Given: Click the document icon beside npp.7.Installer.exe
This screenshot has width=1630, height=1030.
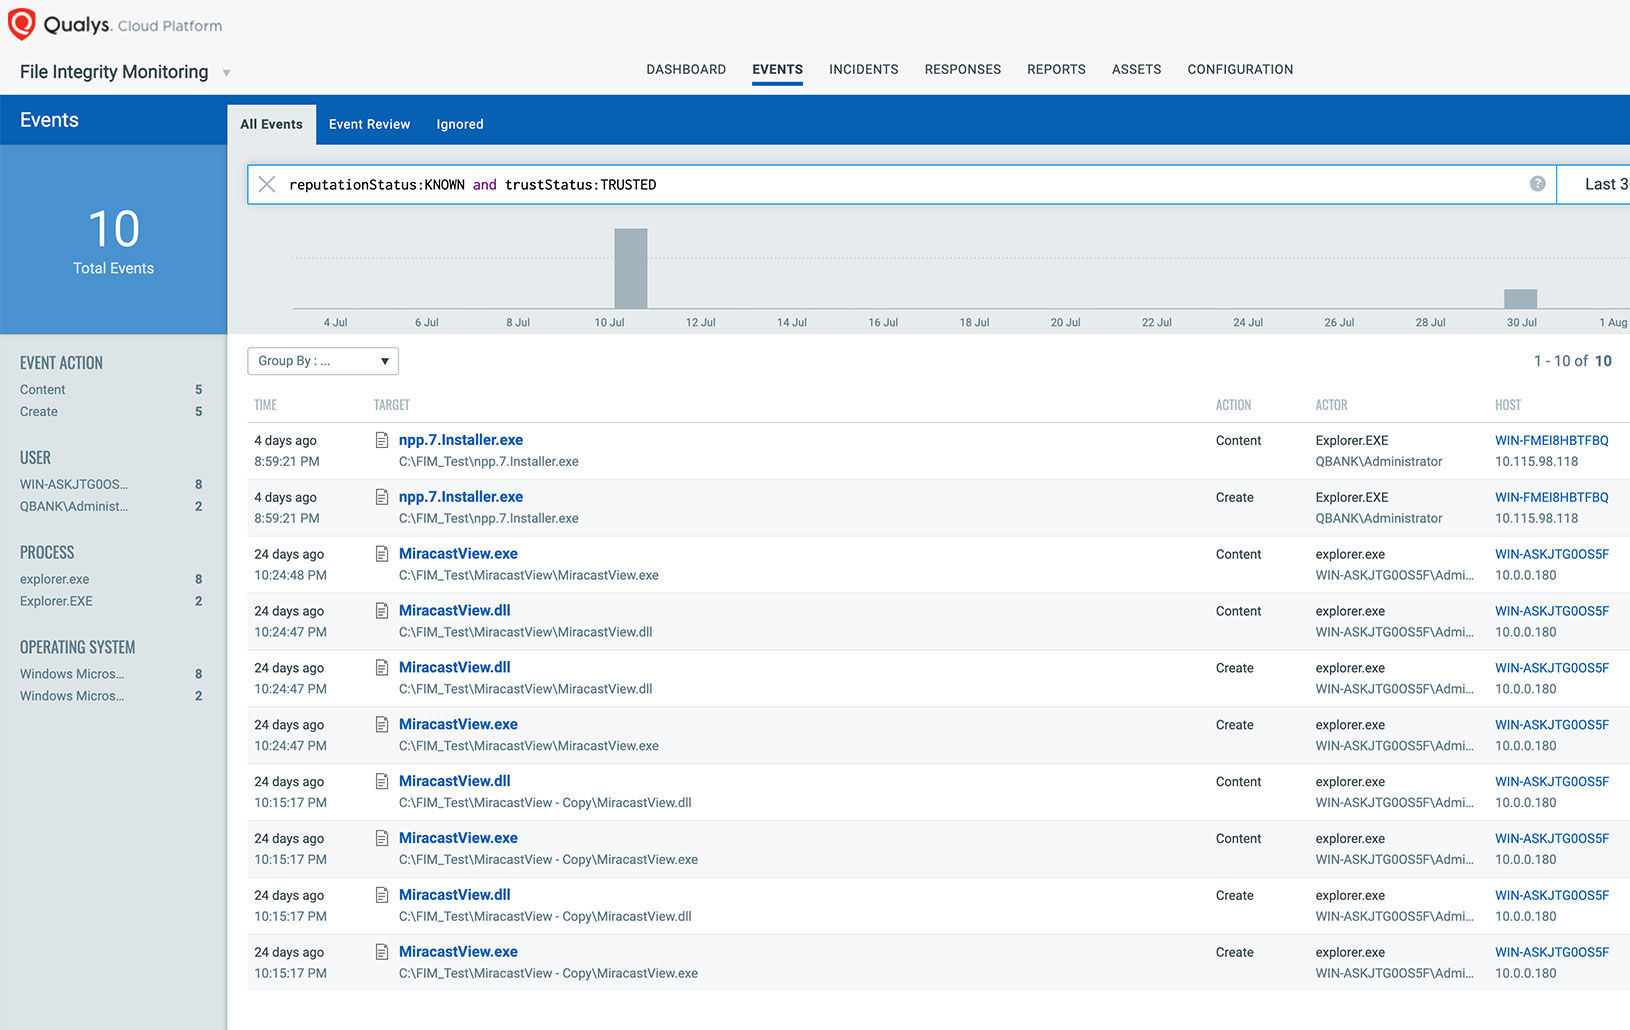Looking at the screenshot, I should pyautogui.click(x=381, y=440).
